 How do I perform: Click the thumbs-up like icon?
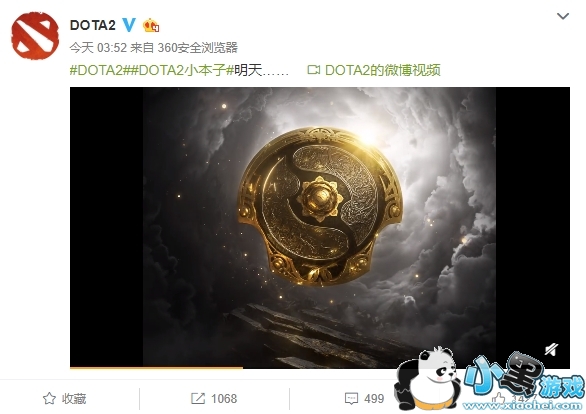point(498,398)
